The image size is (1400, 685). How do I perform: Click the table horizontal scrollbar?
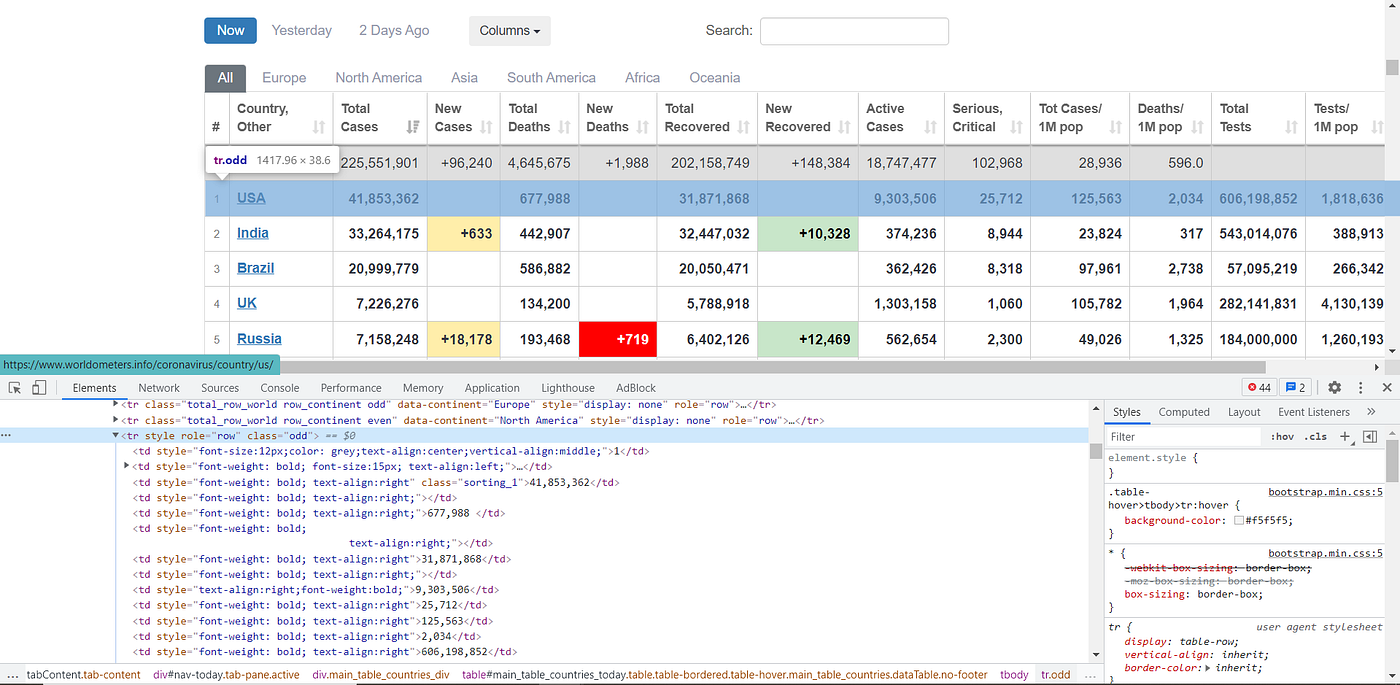[x=775, y=367]
